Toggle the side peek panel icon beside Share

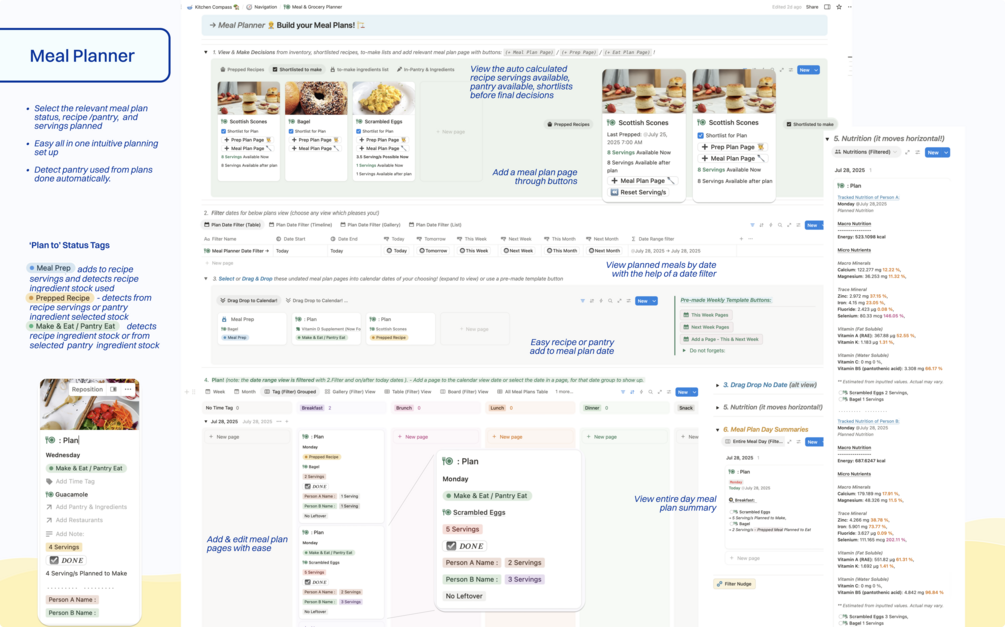tap(827, 7)
